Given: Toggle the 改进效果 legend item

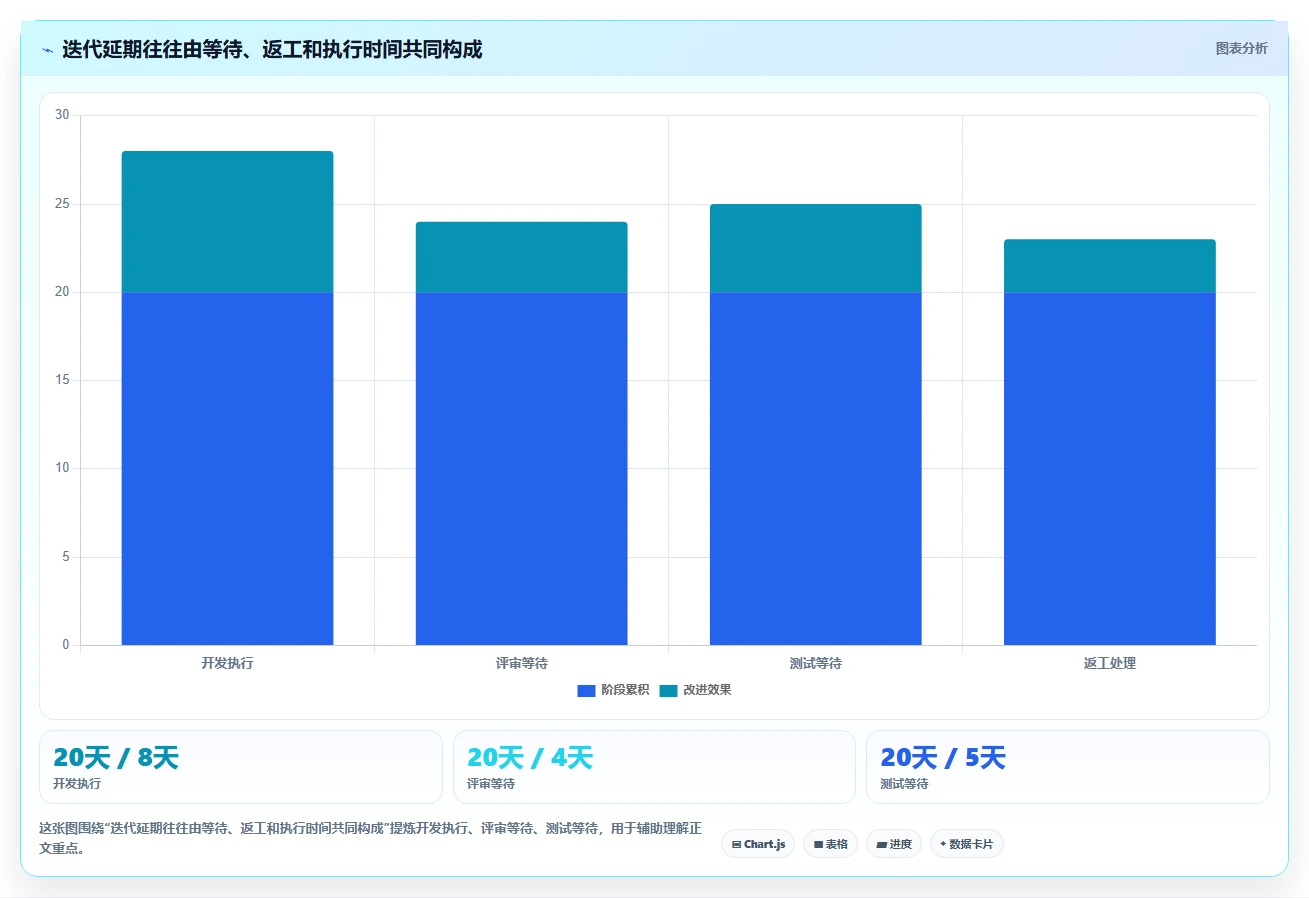Looking at the screenshot, I should 695,690.
